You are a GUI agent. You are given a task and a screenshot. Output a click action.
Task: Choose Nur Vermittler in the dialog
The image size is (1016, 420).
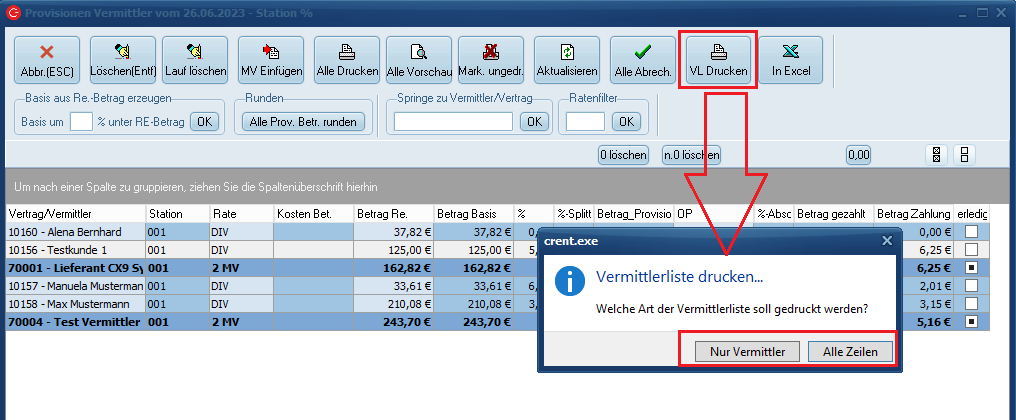741,350
